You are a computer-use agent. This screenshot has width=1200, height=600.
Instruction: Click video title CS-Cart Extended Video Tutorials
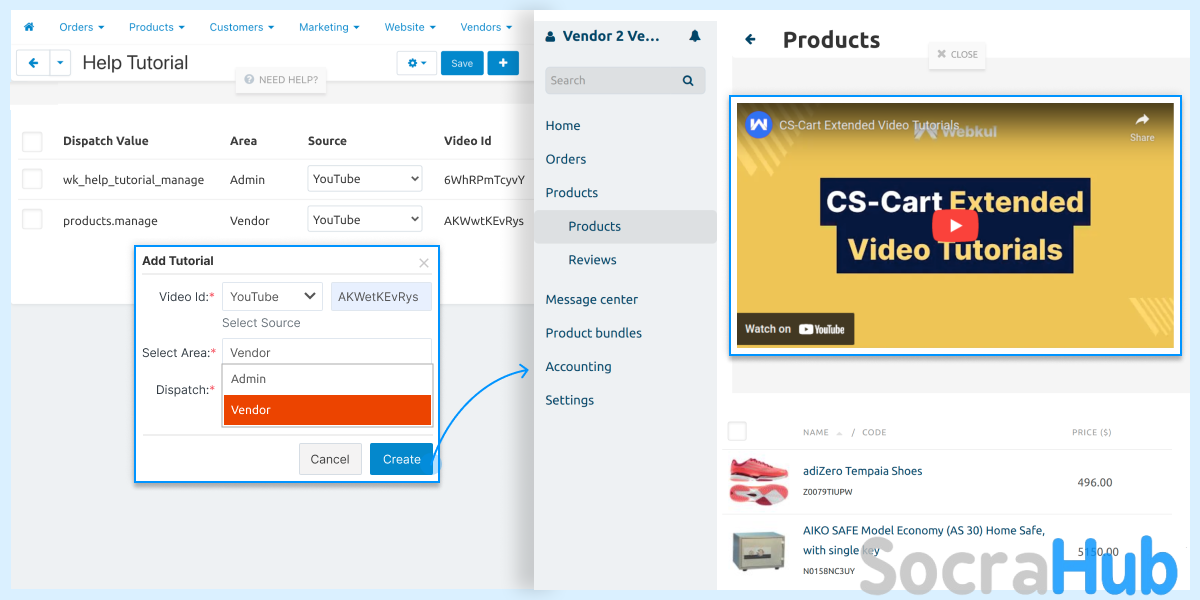(868, 126)
